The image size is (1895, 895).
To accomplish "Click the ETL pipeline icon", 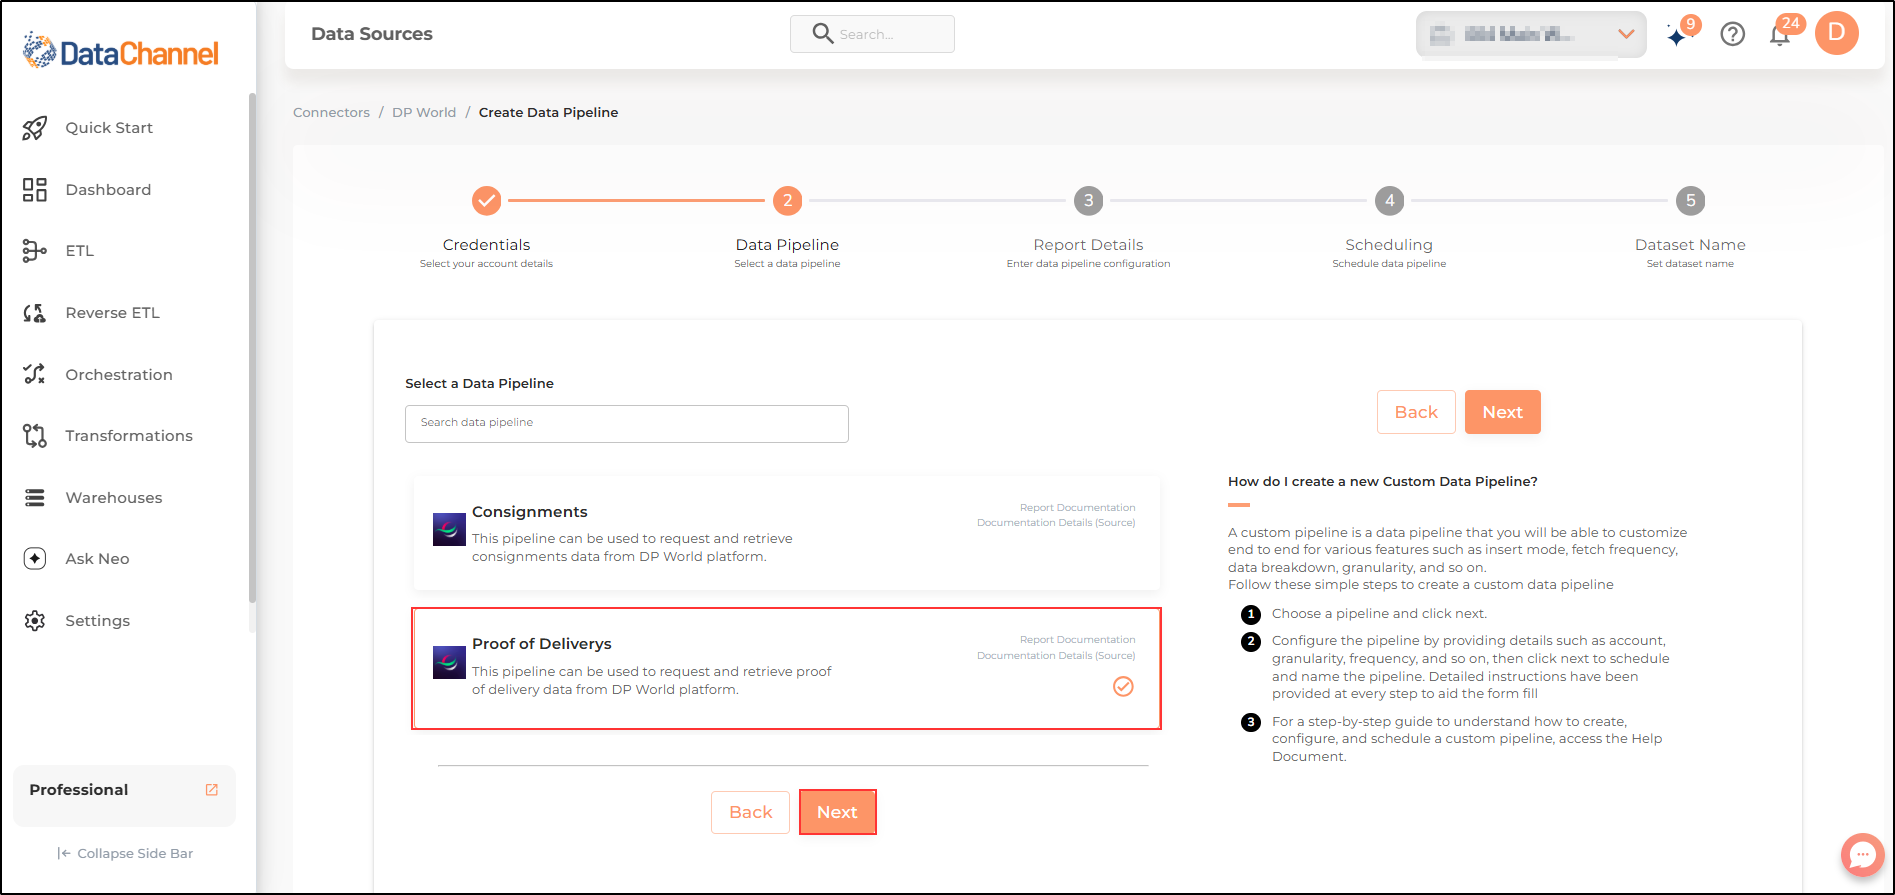I will pos(35,251).
